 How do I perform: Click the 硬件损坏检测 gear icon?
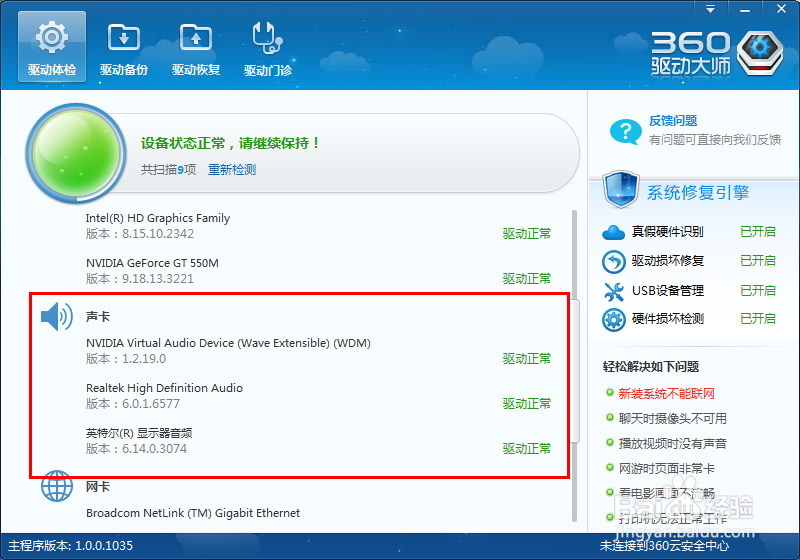[613, 320]
